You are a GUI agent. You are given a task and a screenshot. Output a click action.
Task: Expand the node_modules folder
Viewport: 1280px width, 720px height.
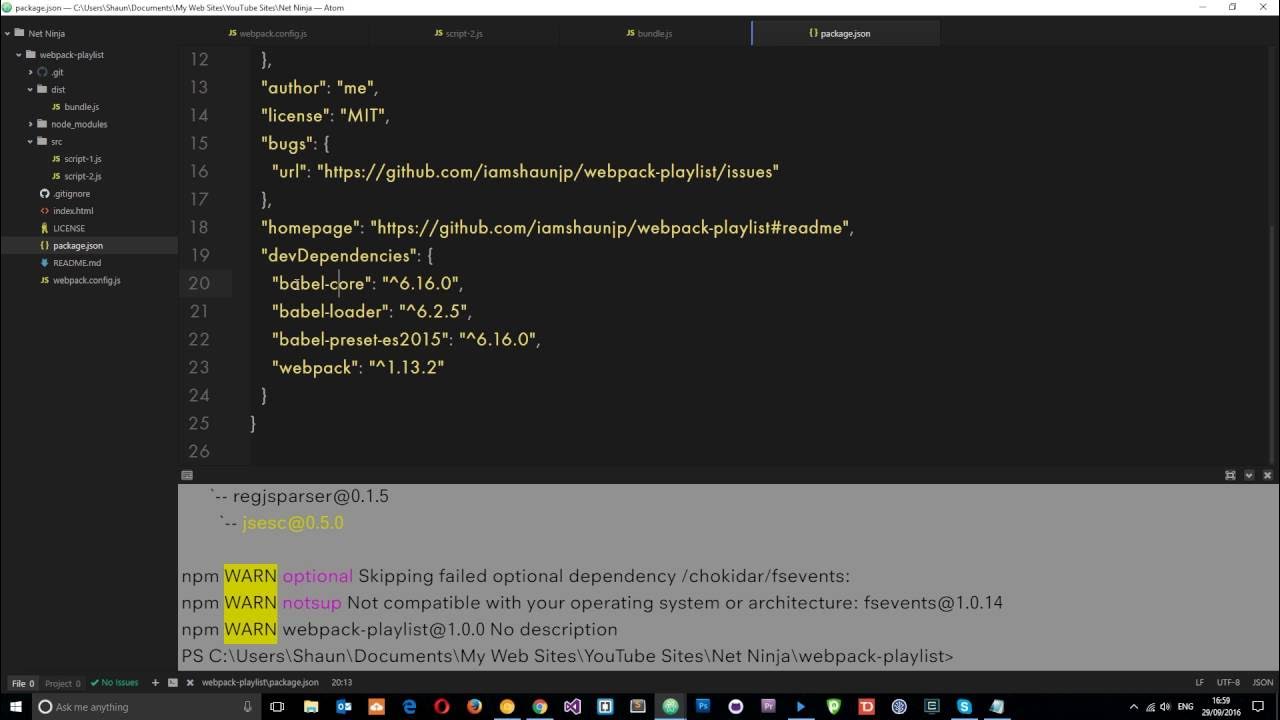[x=31, y=124]
